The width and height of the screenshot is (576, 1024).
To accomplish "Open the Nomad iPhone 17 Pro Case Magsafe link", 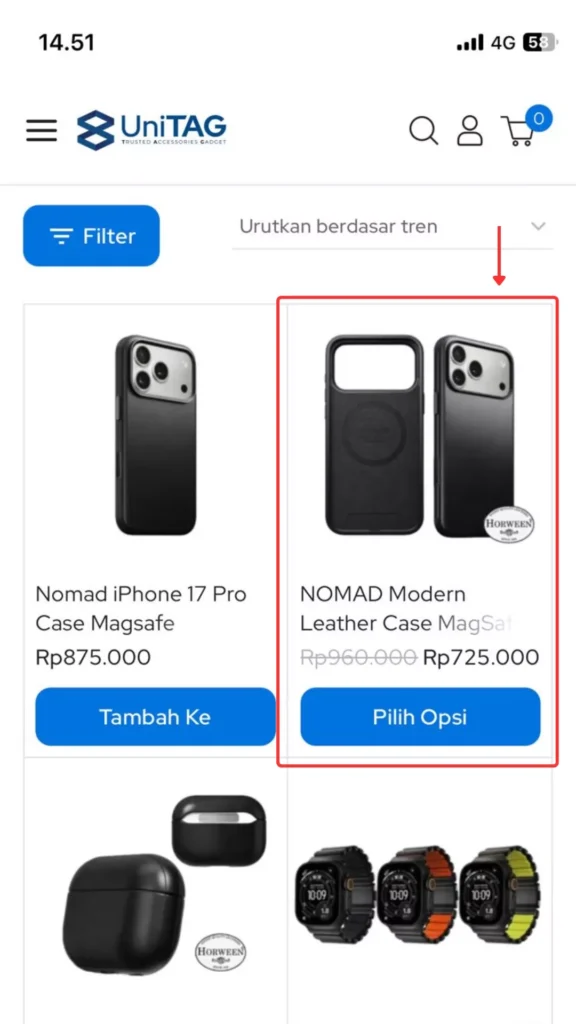I will point(141,609).
